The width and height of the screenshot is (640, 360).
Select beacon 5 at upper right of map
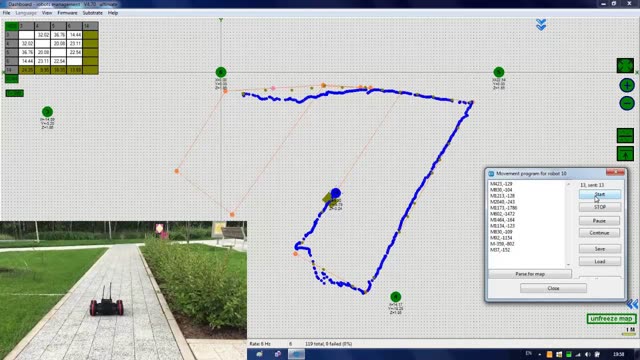[x=498, y=72]
